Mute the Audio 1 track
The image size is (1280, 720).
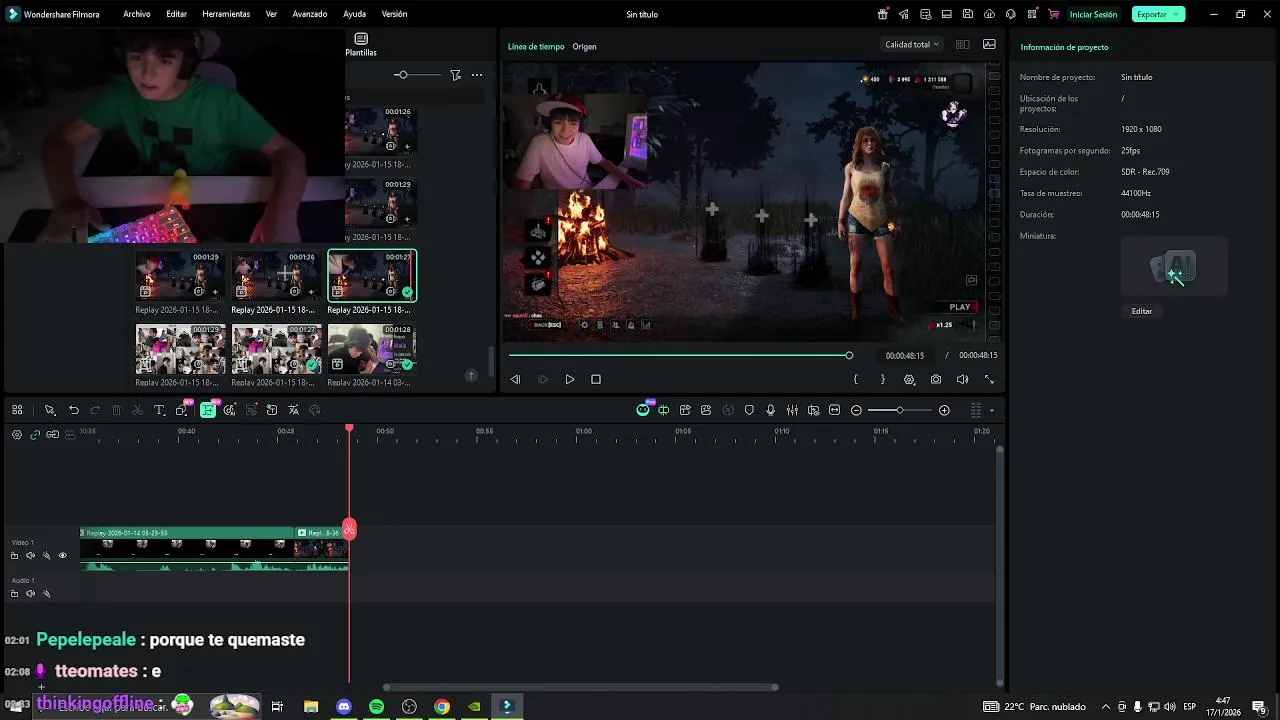pos(30,594)
